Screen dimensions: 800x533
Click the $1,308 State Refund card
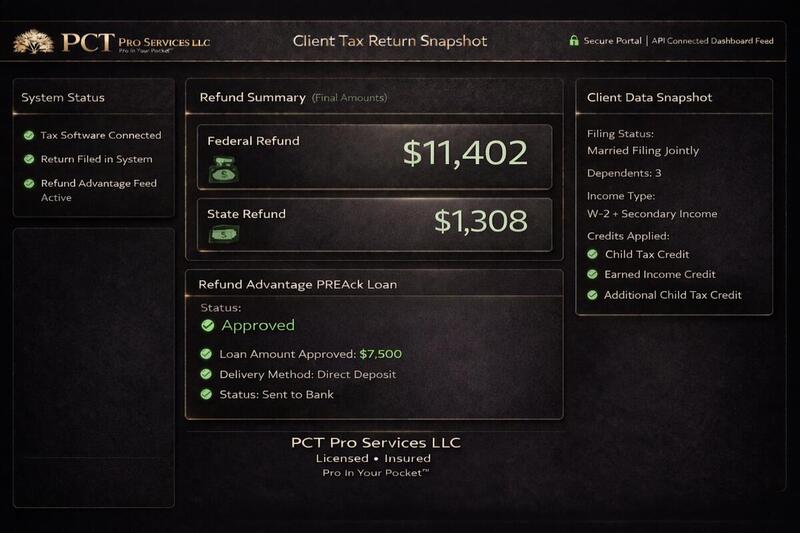pos(374,224)
